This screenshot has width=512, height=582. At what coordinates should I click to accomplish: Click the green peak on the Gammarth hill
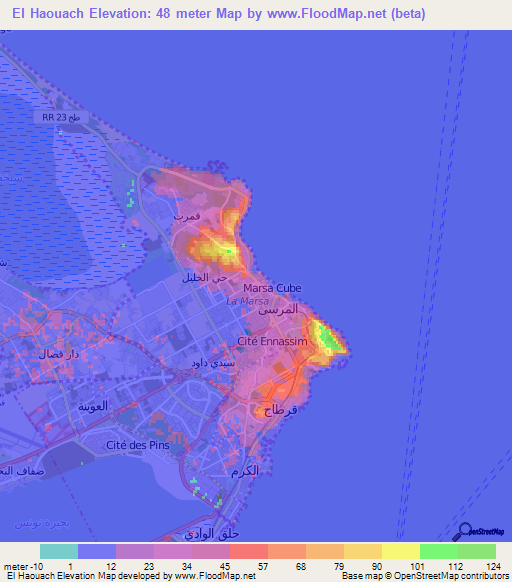pos(229,251)
